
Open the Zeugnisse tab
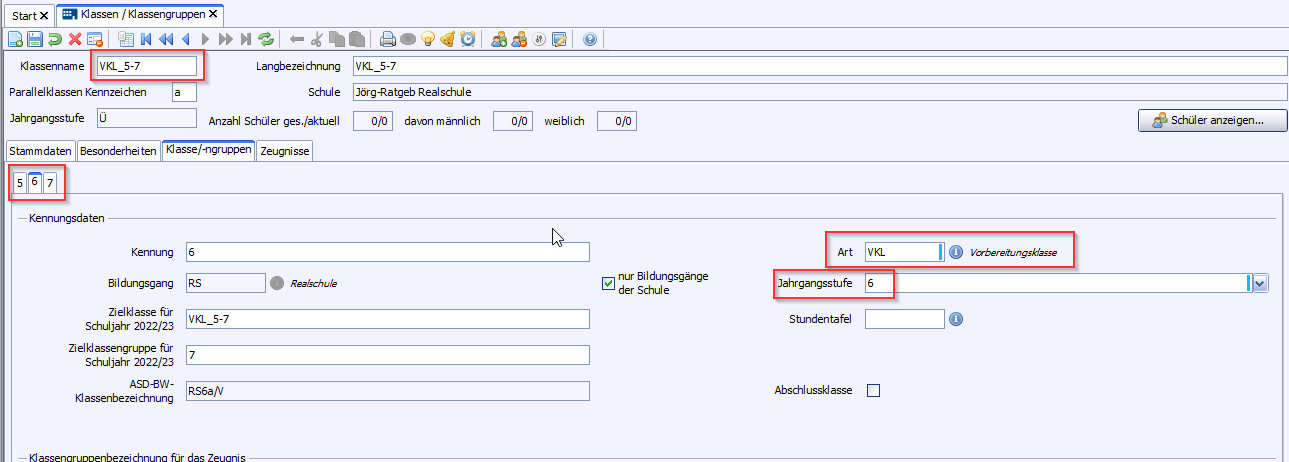click(285, 151)
